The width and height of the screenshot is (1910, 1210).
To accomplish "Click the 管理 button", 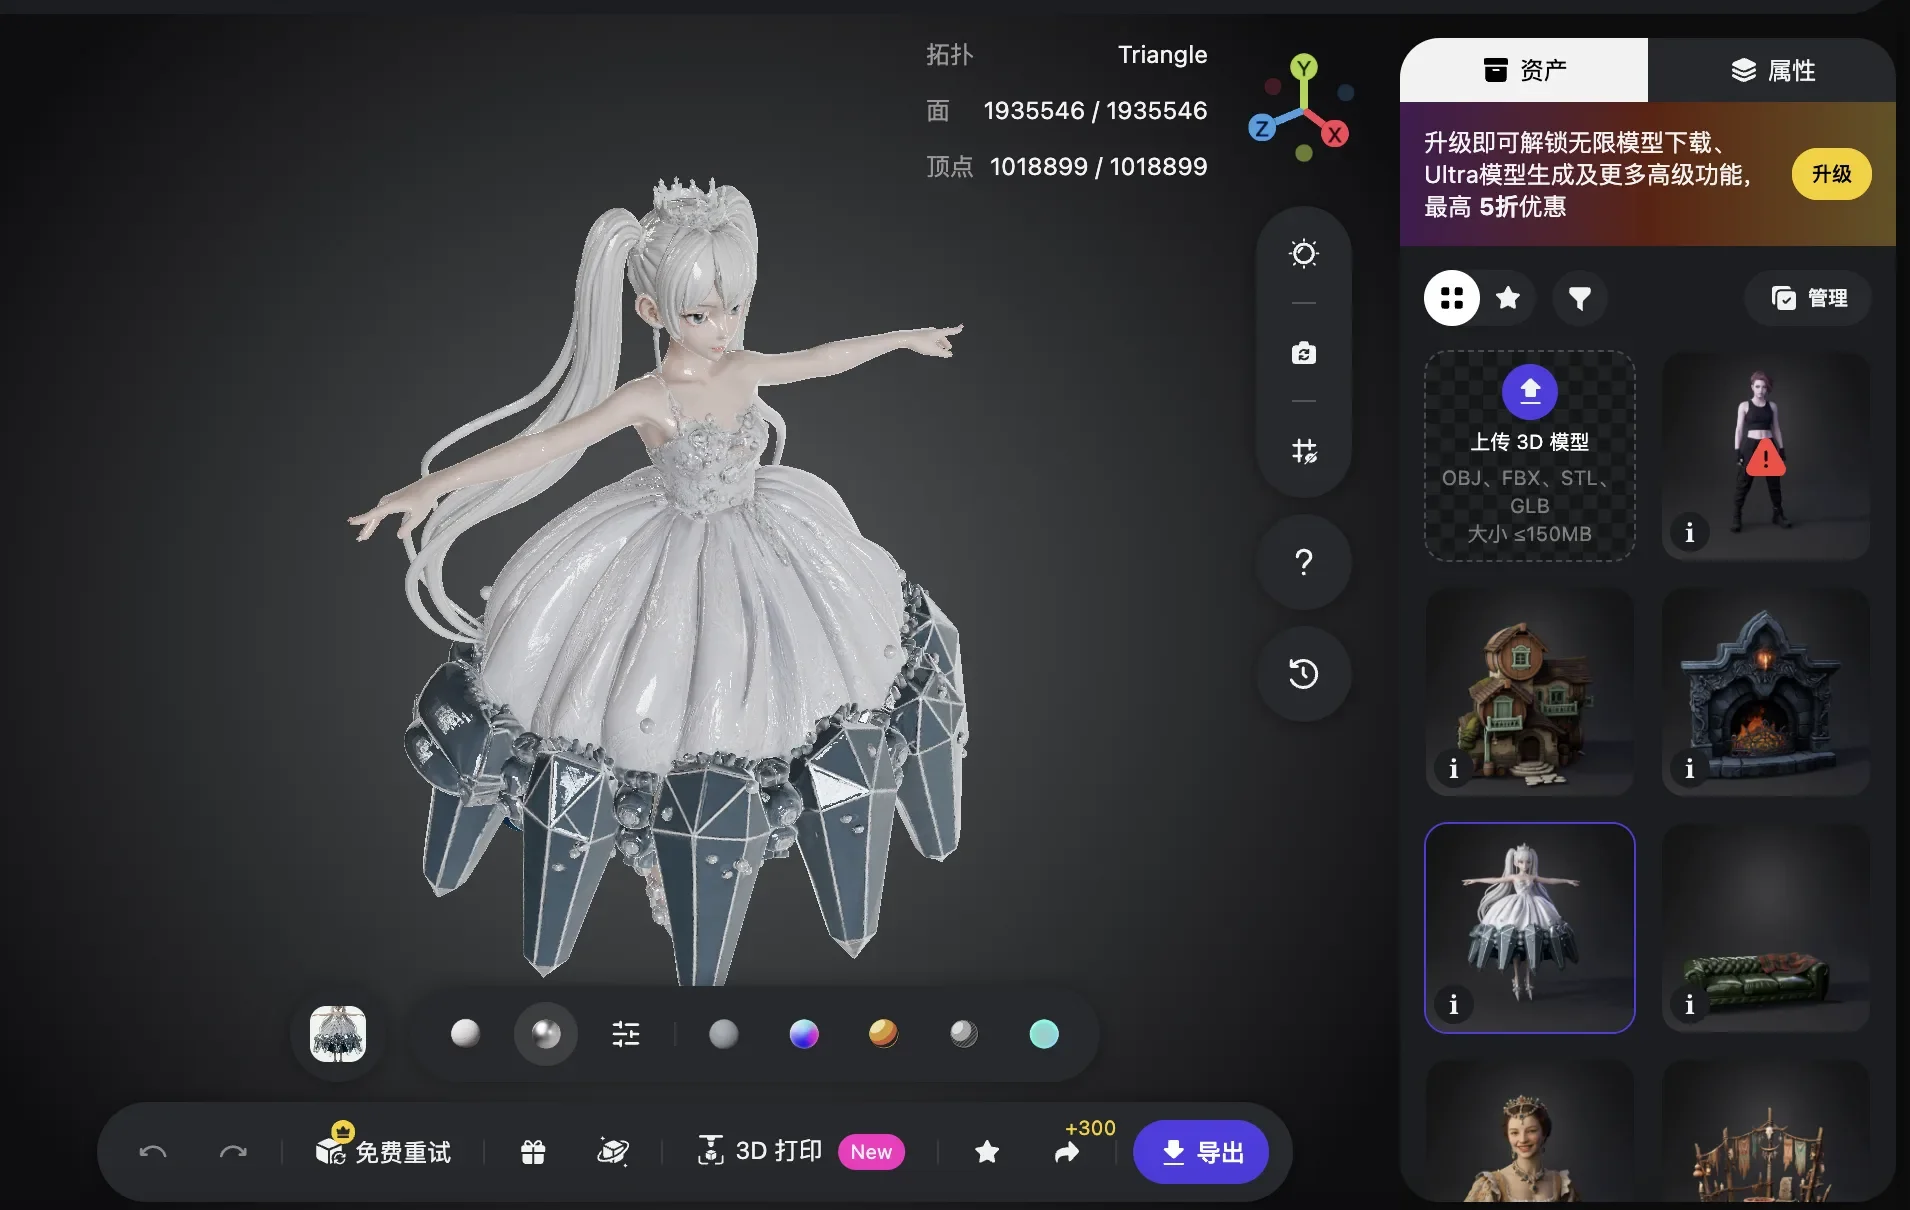I will tap(1808, 298).
